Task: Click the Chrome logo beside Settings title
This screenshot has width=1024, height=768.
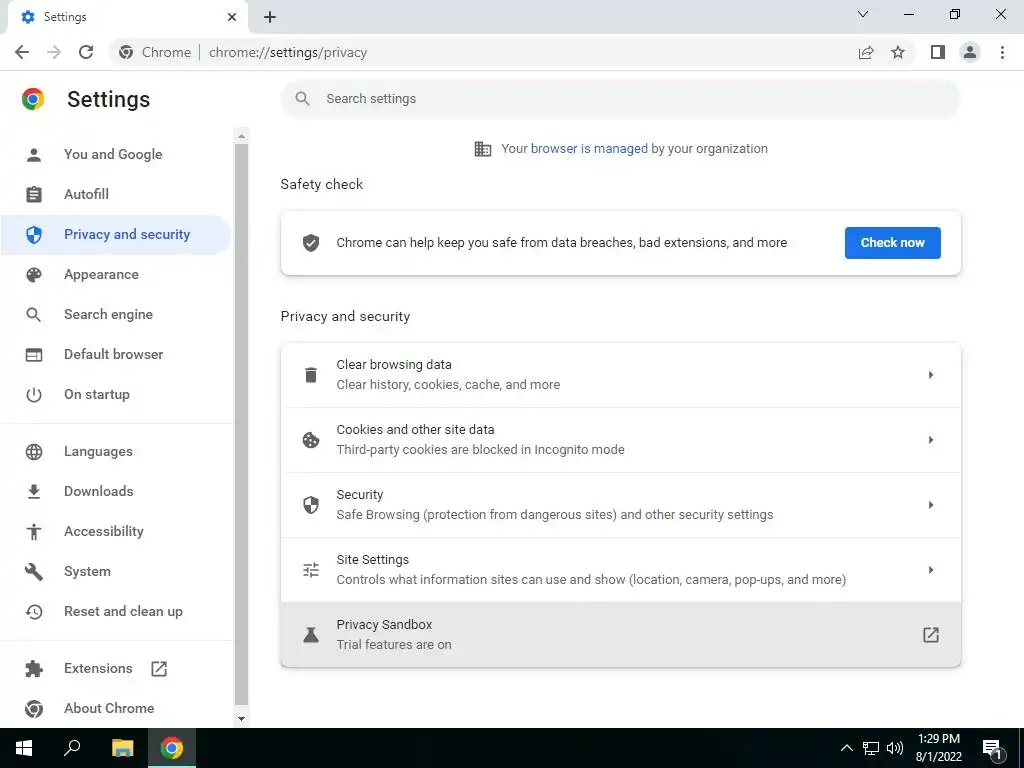Action: pos(33,99)
